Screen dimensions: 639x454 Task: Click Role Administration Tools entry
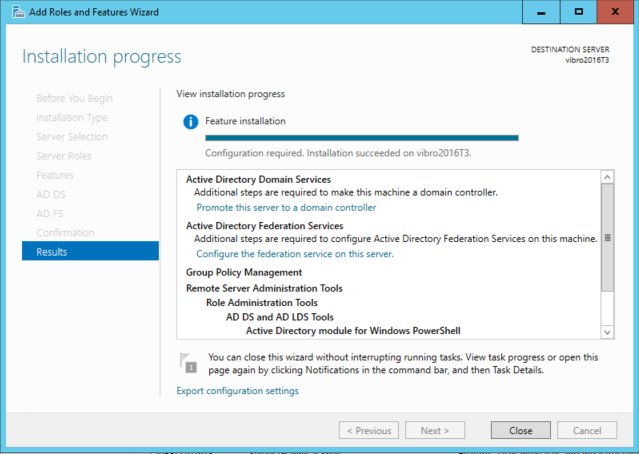[x=262, y=302]
